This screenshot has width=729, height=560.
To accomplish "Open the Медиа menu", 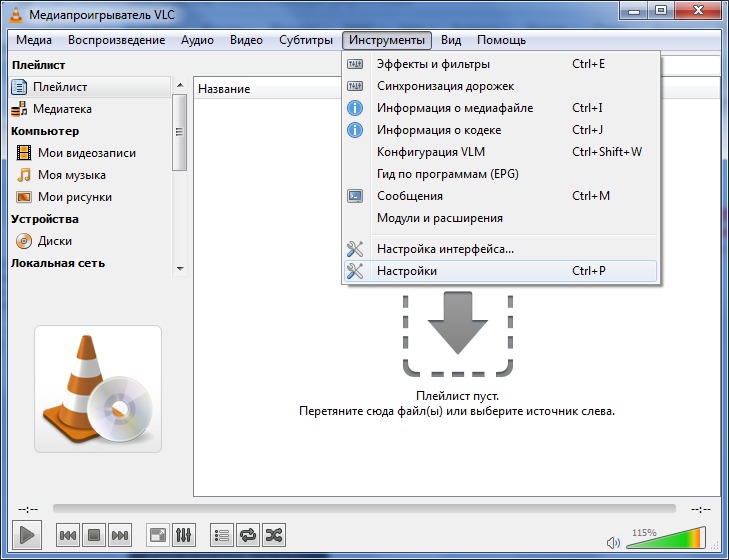I will (x=34, y=40).
